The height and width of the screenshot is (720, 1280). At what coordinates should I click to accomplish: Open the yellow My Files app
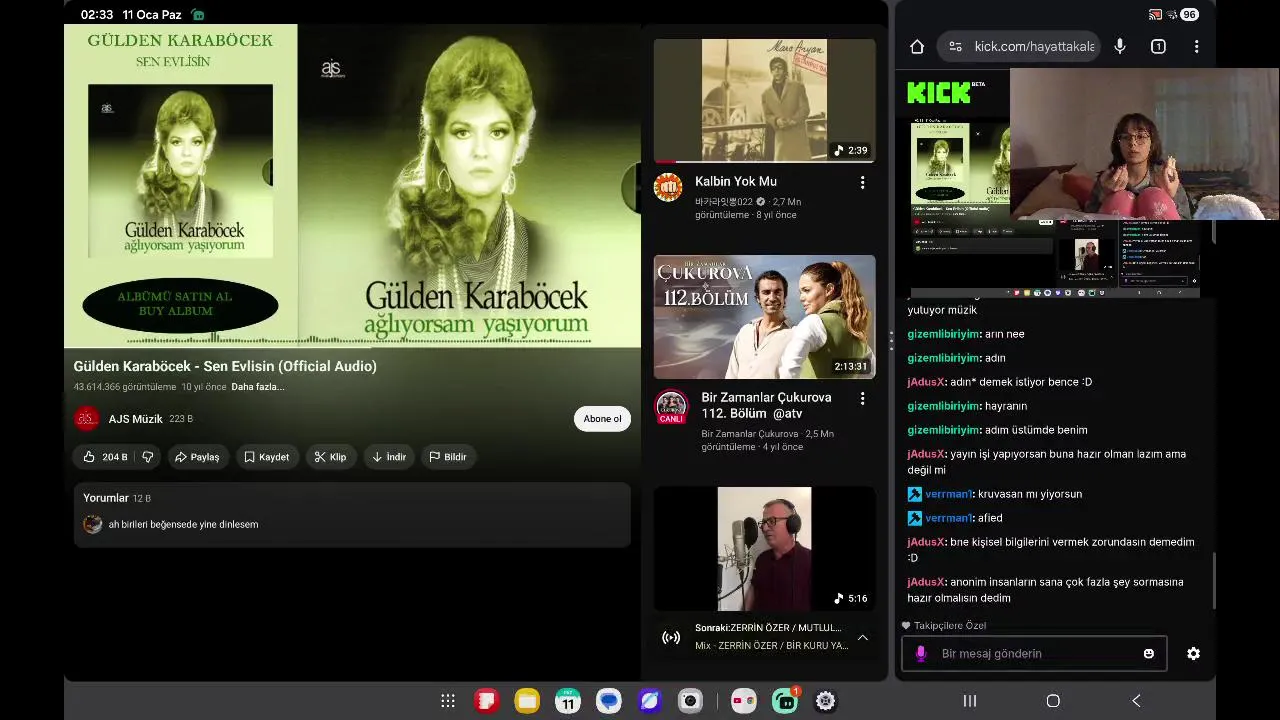(x=527, y=701)
